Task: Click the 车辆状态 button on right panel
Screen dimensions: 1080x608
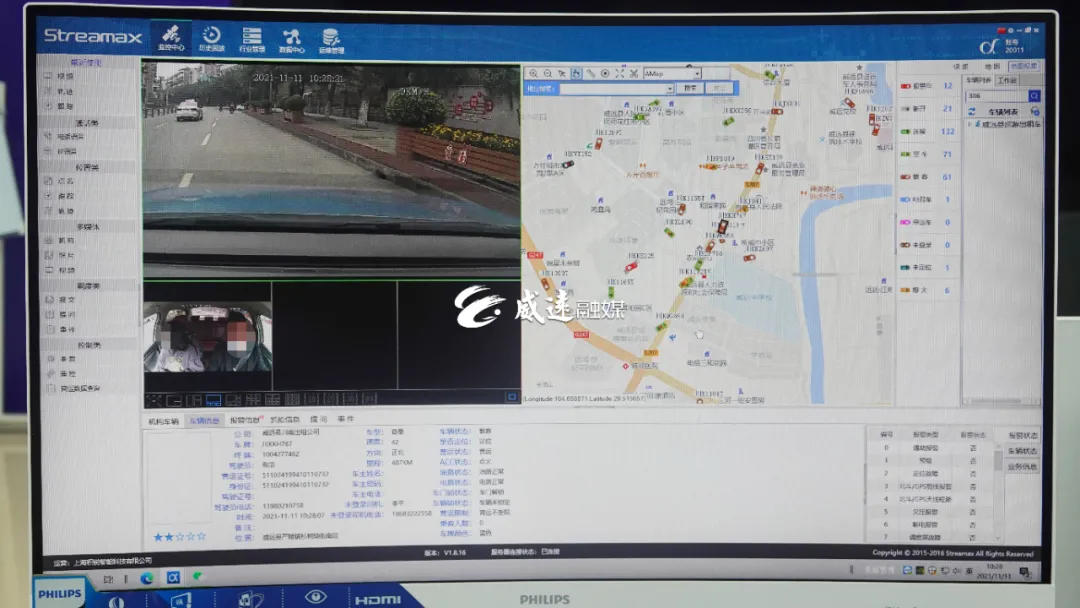Action: (x=1021, y=451)
